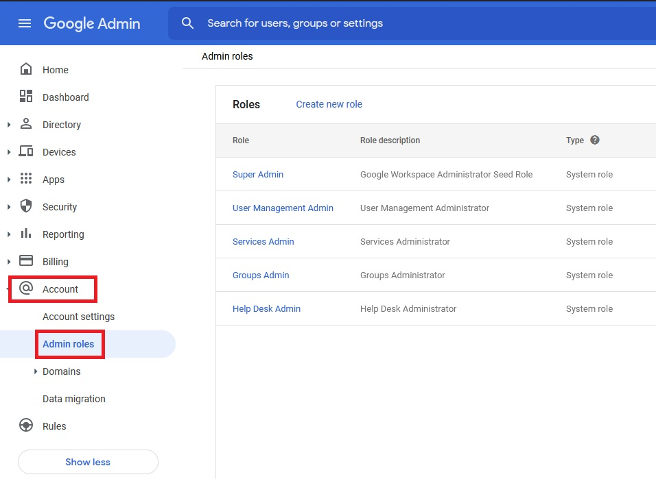This screenshot has width=656, height=480.
Task: Expand the Directory section
Action: pyautogui.click(x=9, y=125)
